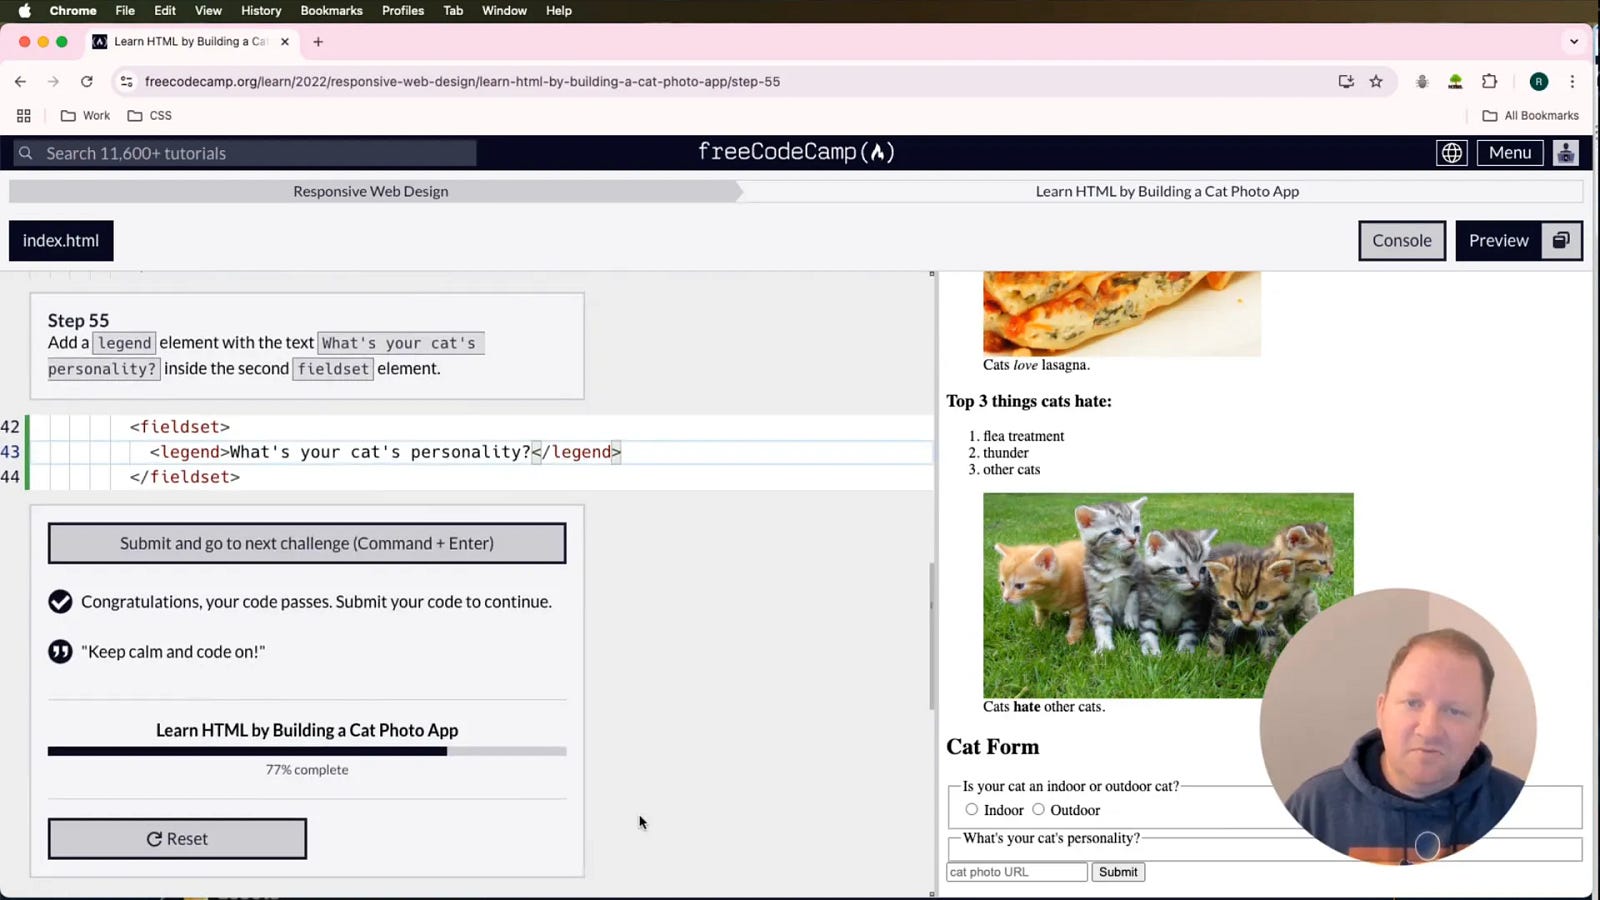Screen dimensions: 1600x900
Task: Select the Outdoor radio button
Action: [1038, 809]
